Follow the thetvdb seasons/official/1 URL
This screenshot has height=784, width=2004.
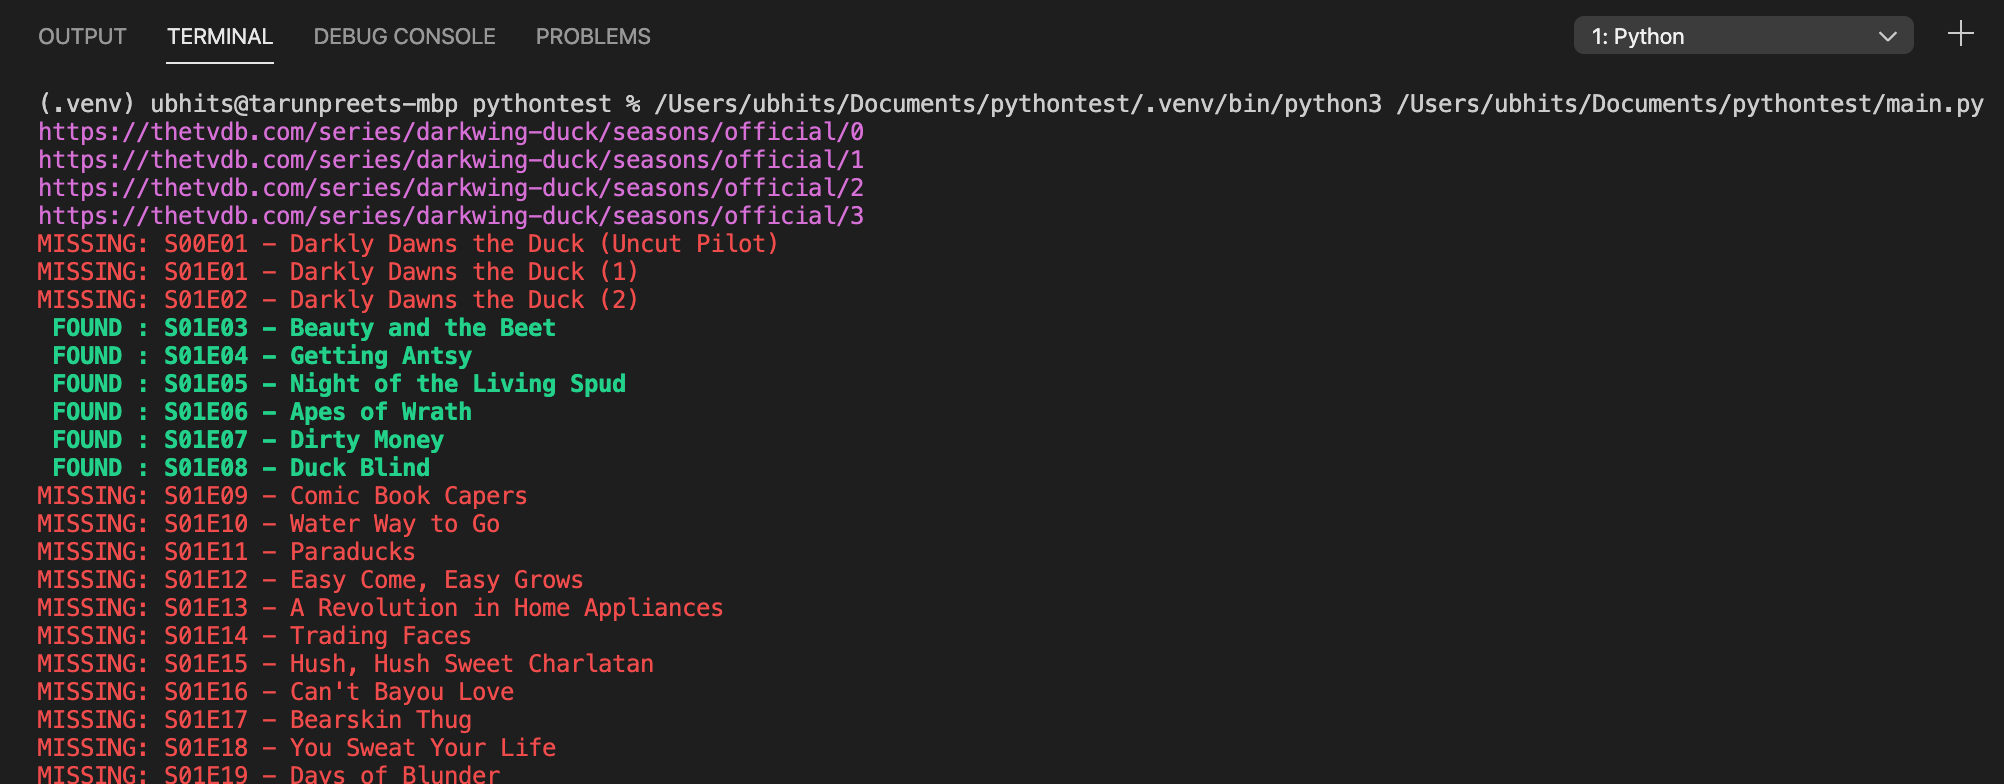pos(451,160)
